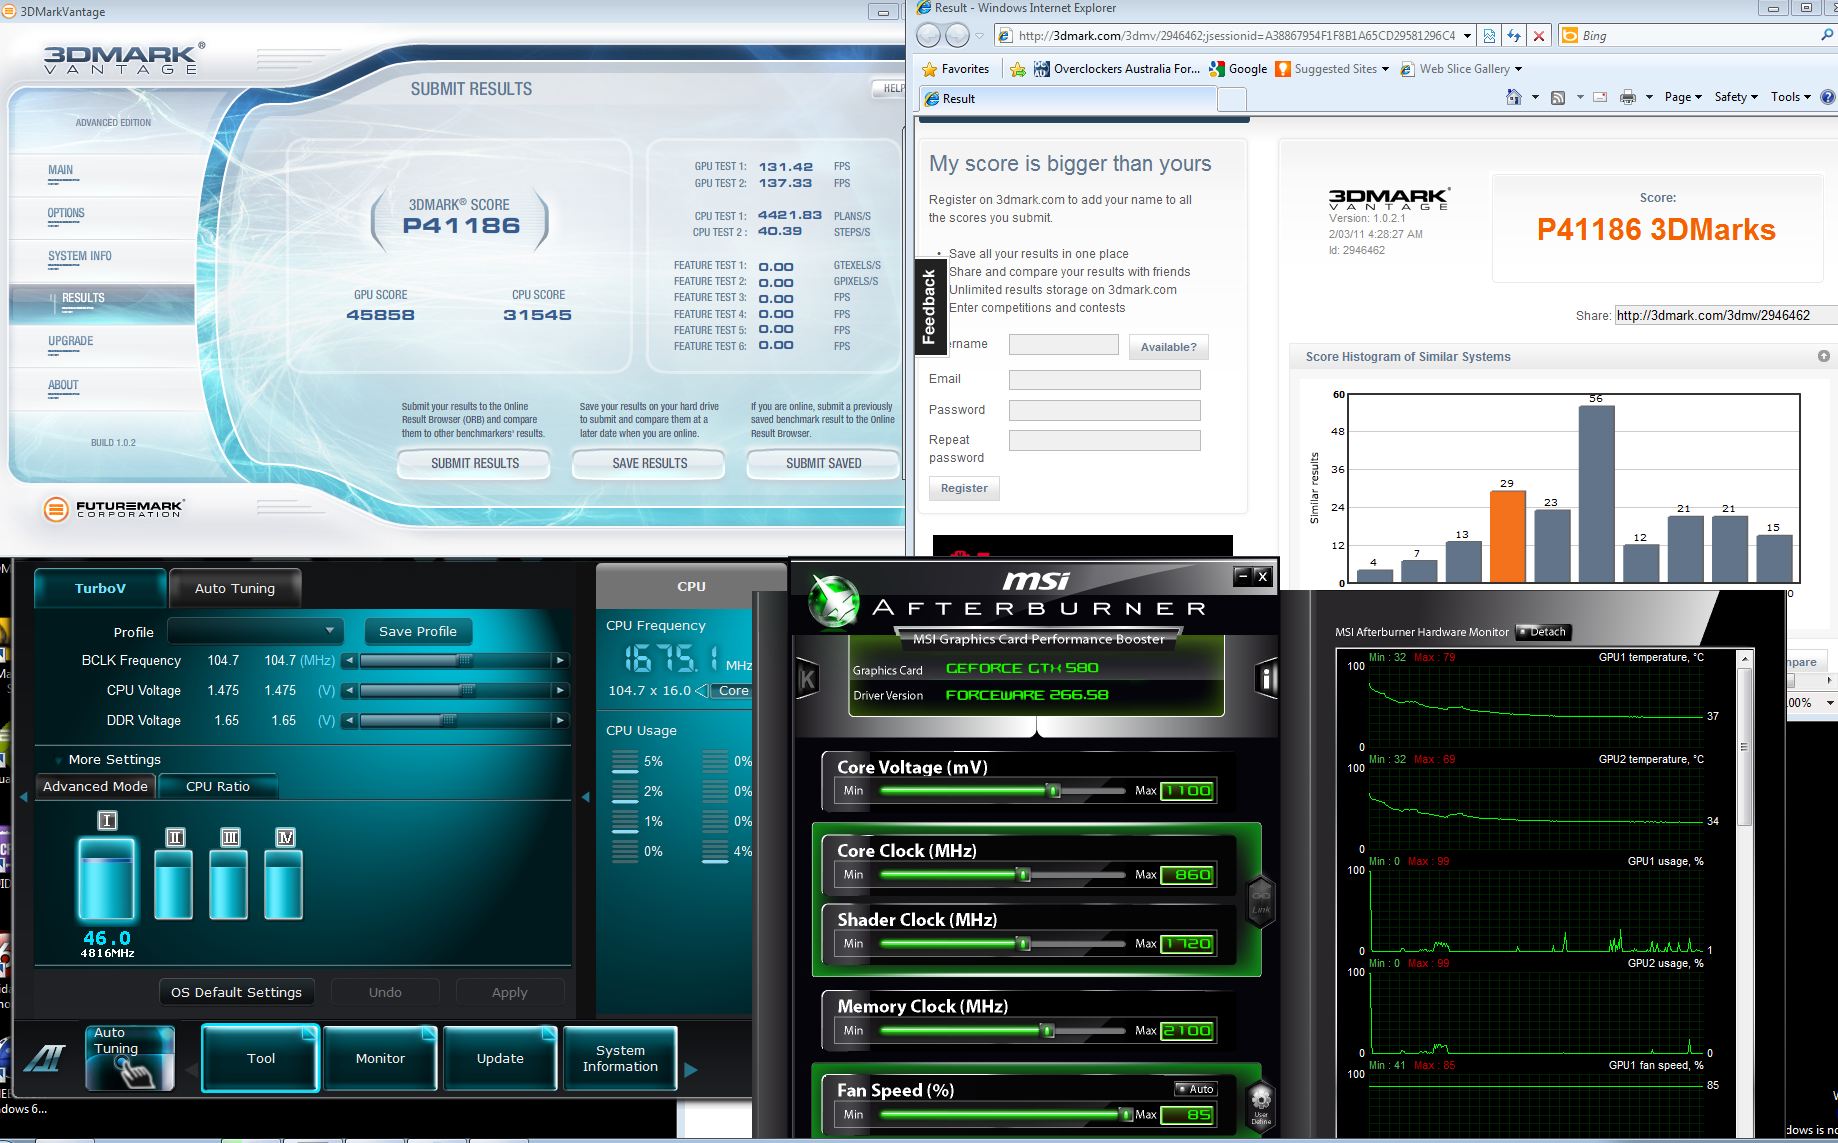Click the Bing search magnifier icon
Image resolution: width=1838 pixels, height=1143 pixels.
[x=1827, y=35]
